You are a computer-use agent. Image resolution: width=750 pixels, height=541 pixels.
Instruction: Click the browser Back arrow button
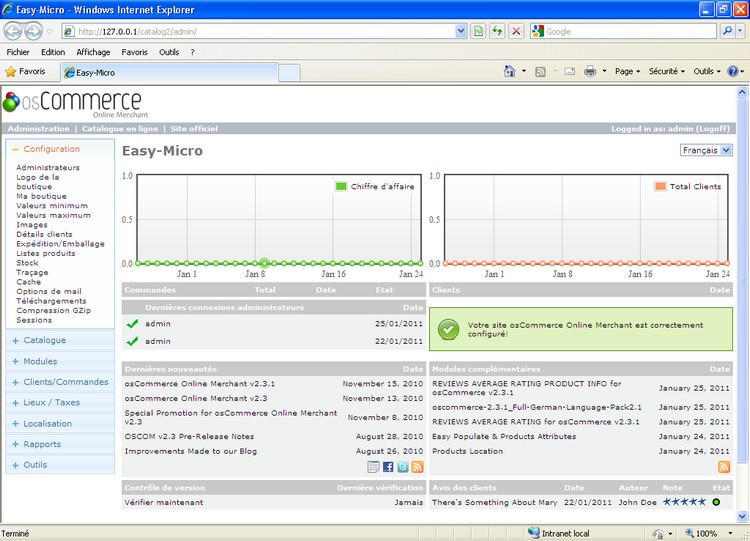[13, 32]
